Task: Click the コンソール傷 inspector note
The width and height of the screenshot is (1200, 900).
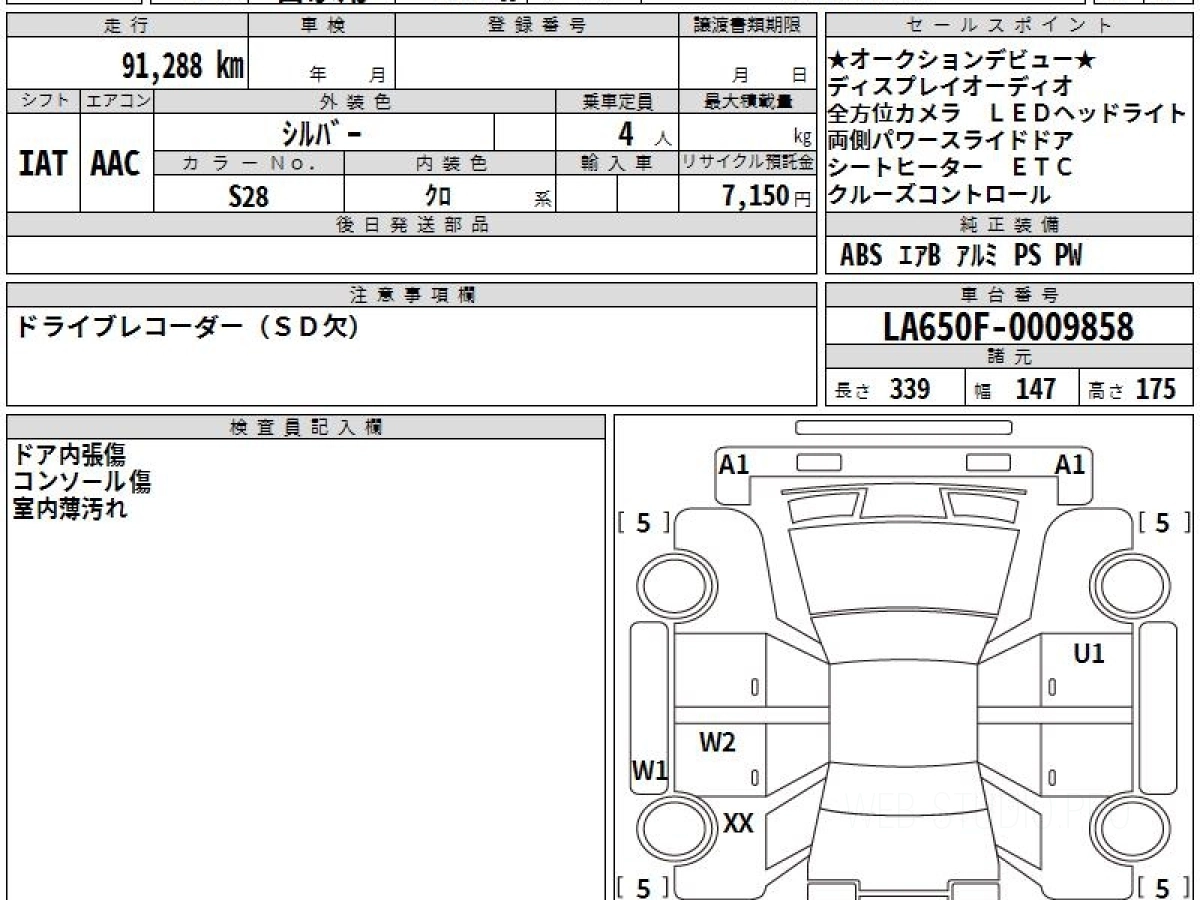Action: point(82,482)
